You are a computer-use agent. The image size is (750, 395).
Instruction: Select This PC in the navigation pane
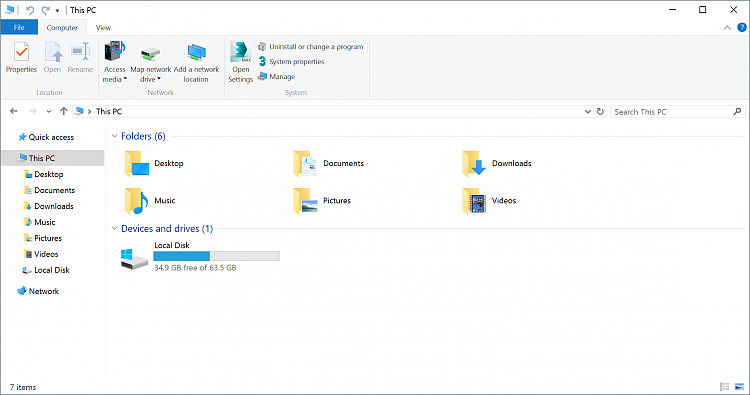click(x=53, y=158)
